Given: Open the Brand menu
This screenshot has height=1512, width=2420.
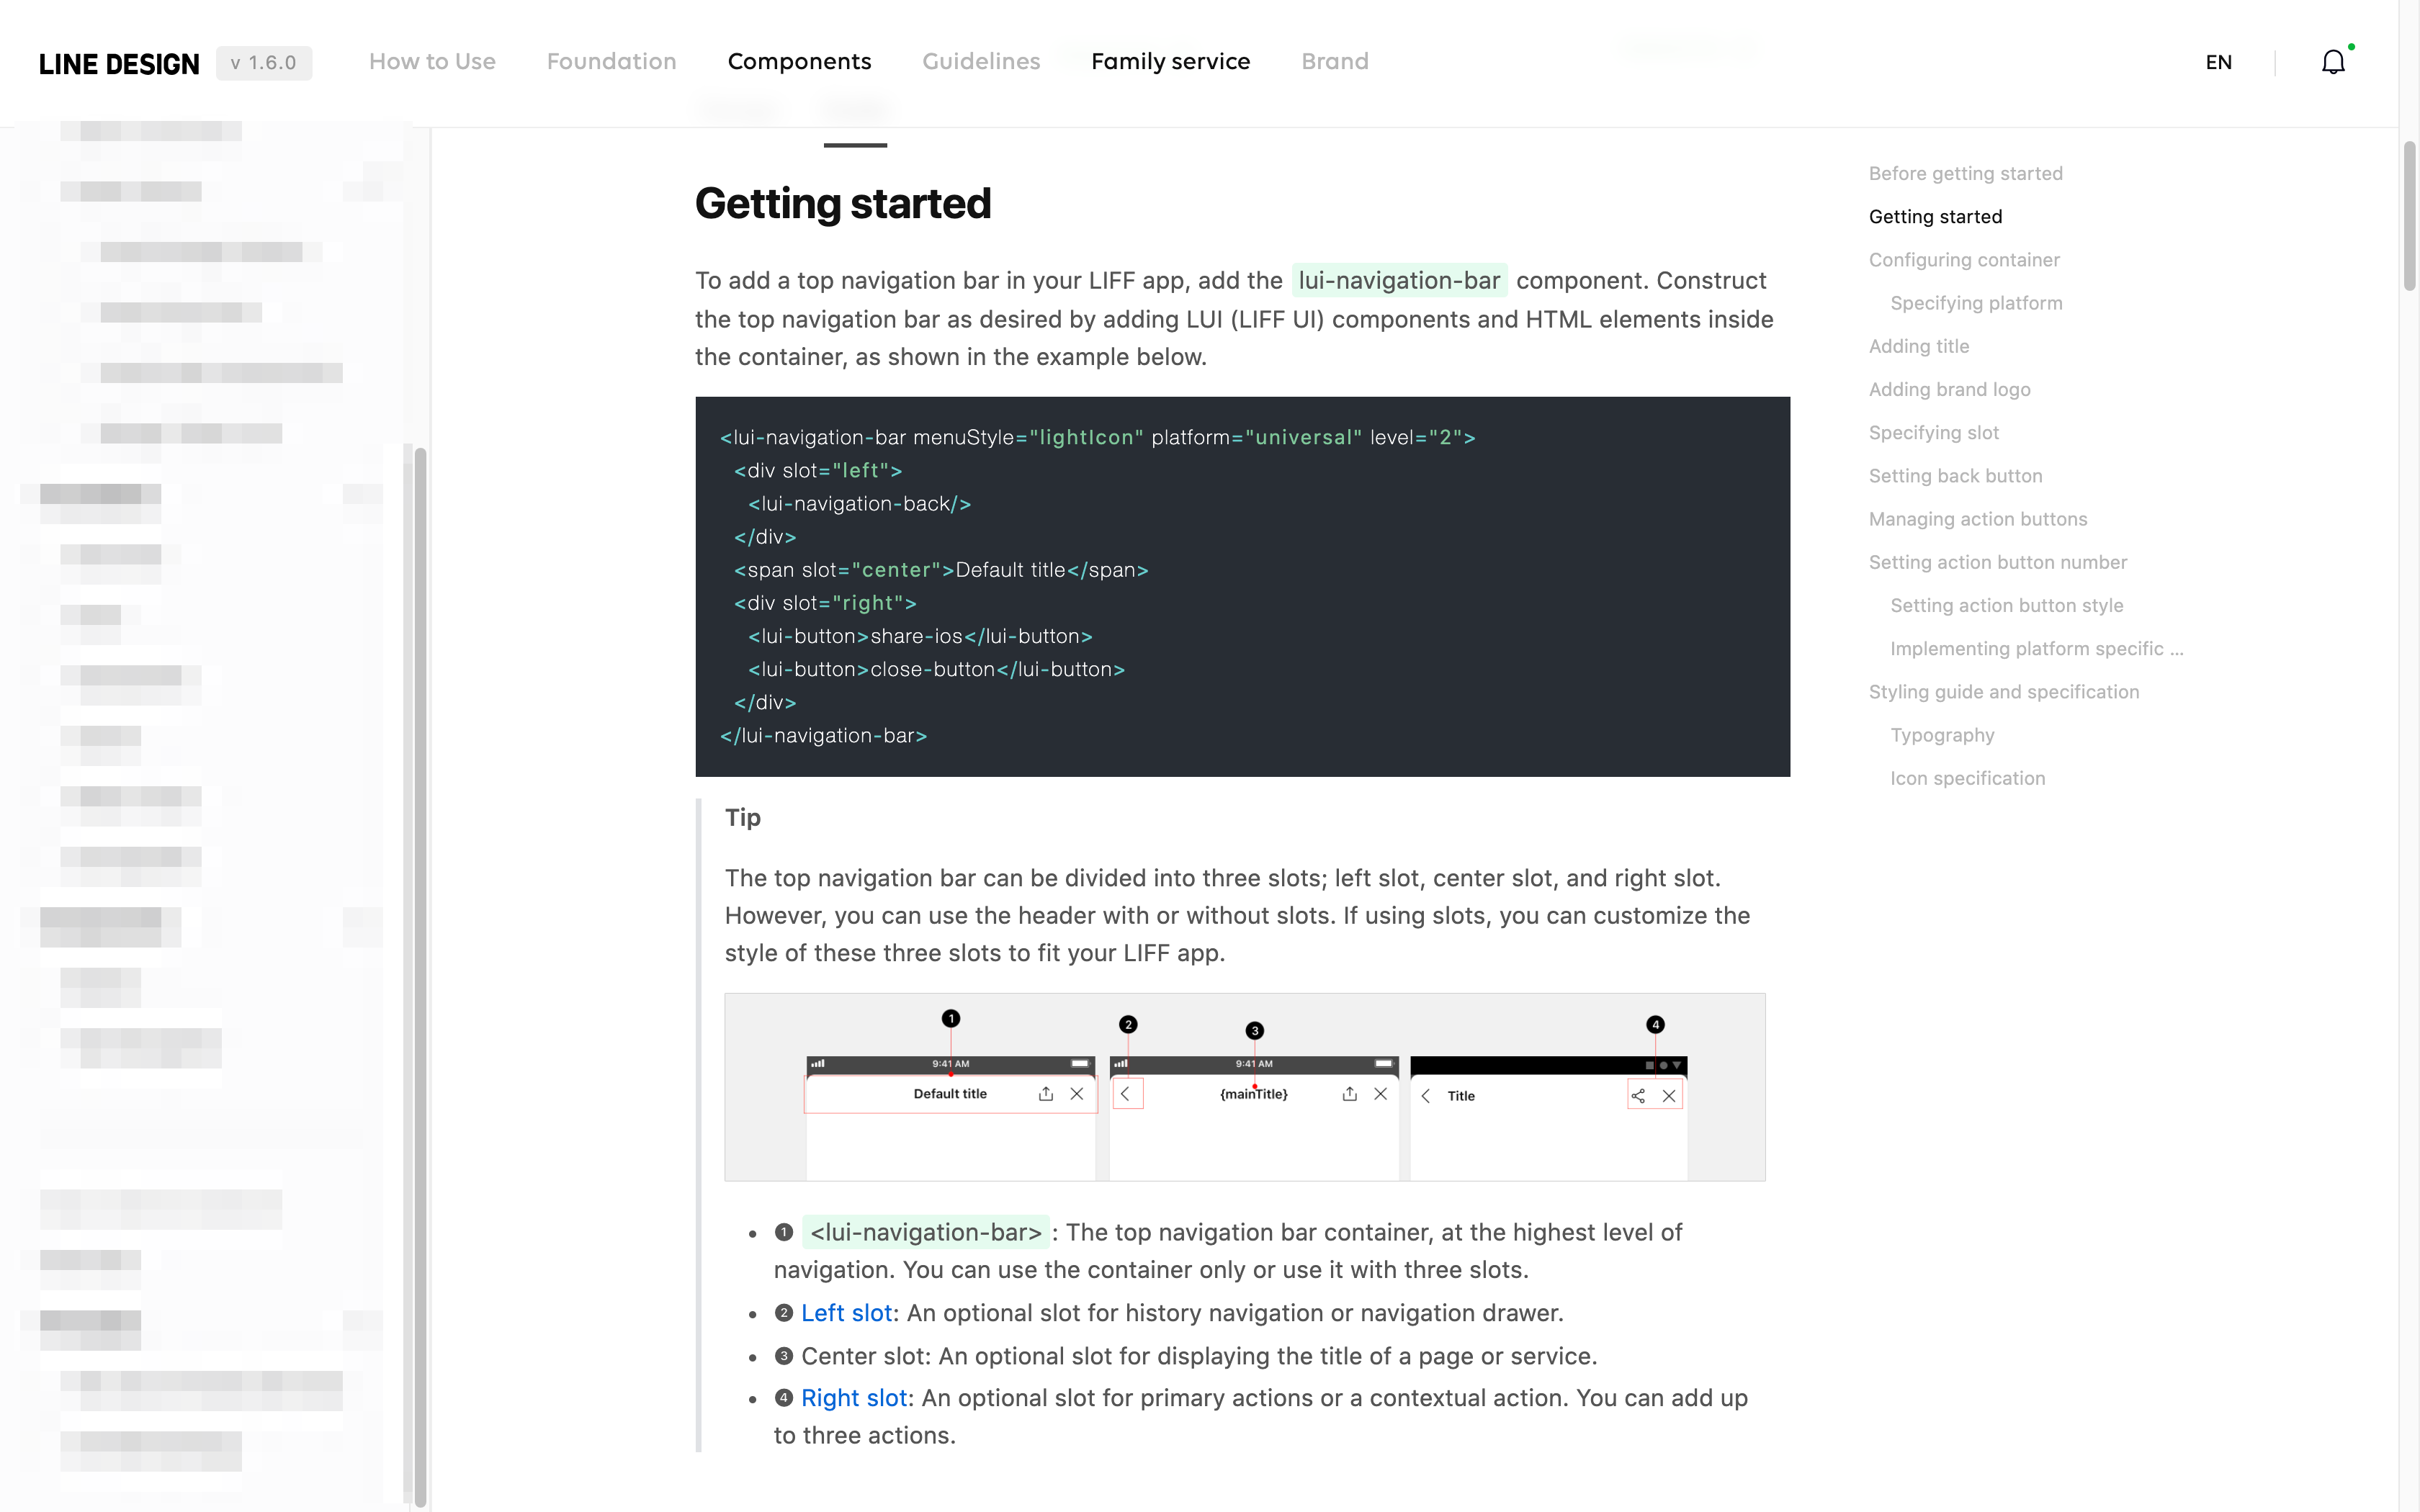Looking at the screenshot, I should pyautogui.click(x=1334, y=62).
